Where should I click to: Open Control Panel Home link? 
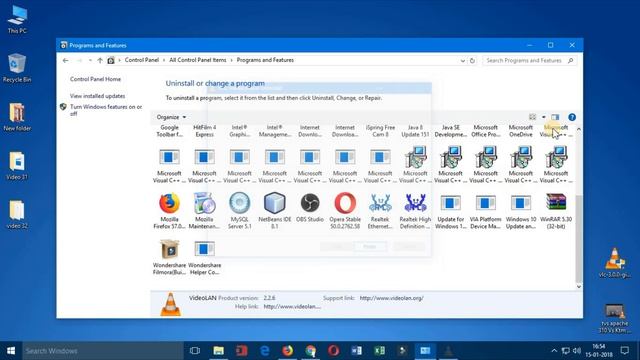tap(95, 79)
